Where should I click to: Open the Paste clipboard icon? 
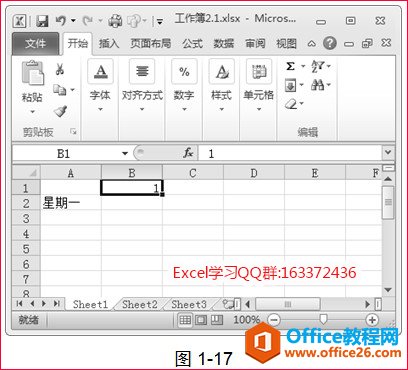click(32, 73)
